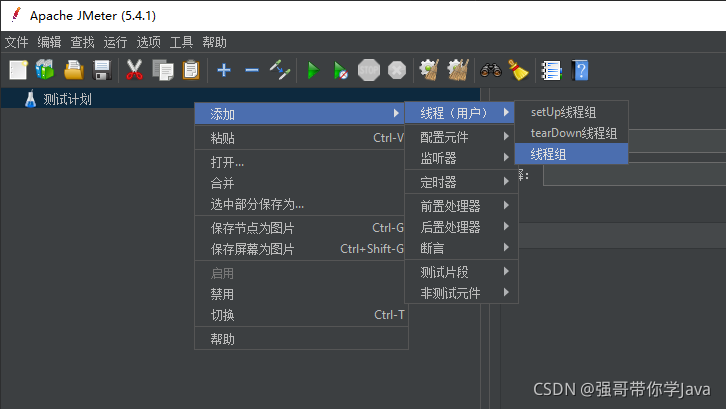
Task: Click the Search binoculars icon
Action: pyautogui.click(x=491, y=70)
